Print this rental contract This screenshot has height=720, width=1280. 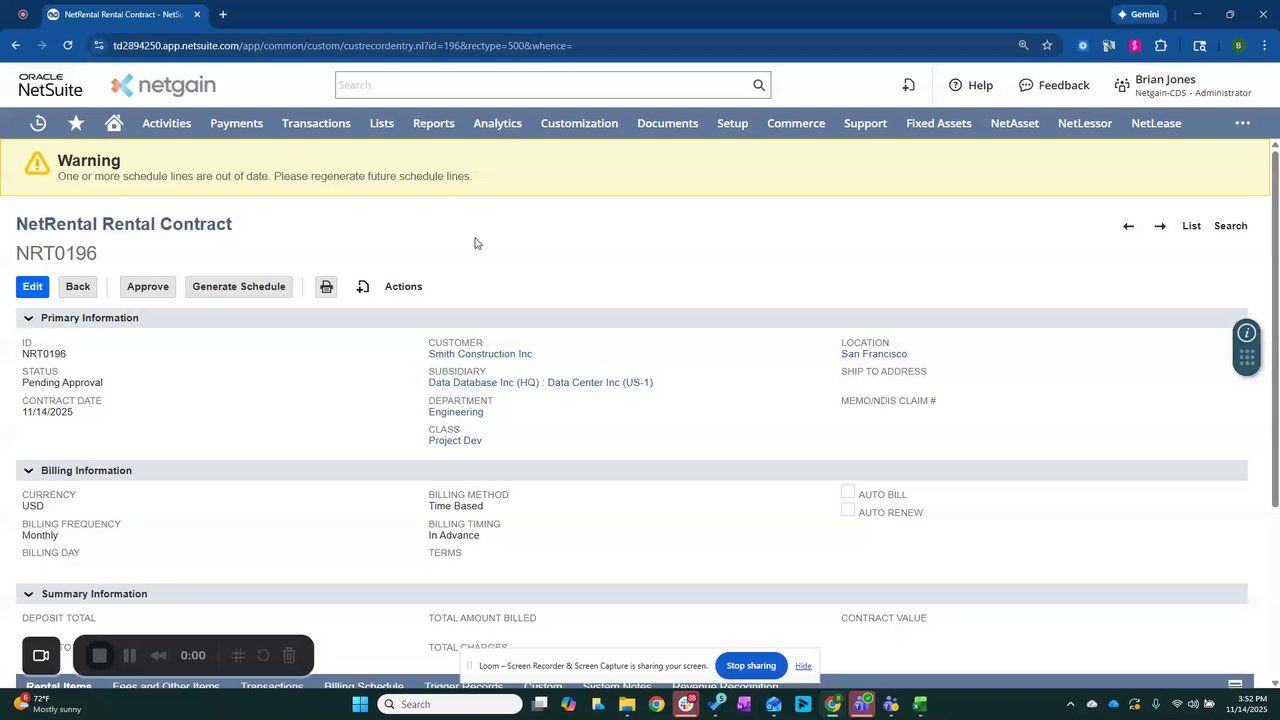pyautogui.click(x=326, y=287)
